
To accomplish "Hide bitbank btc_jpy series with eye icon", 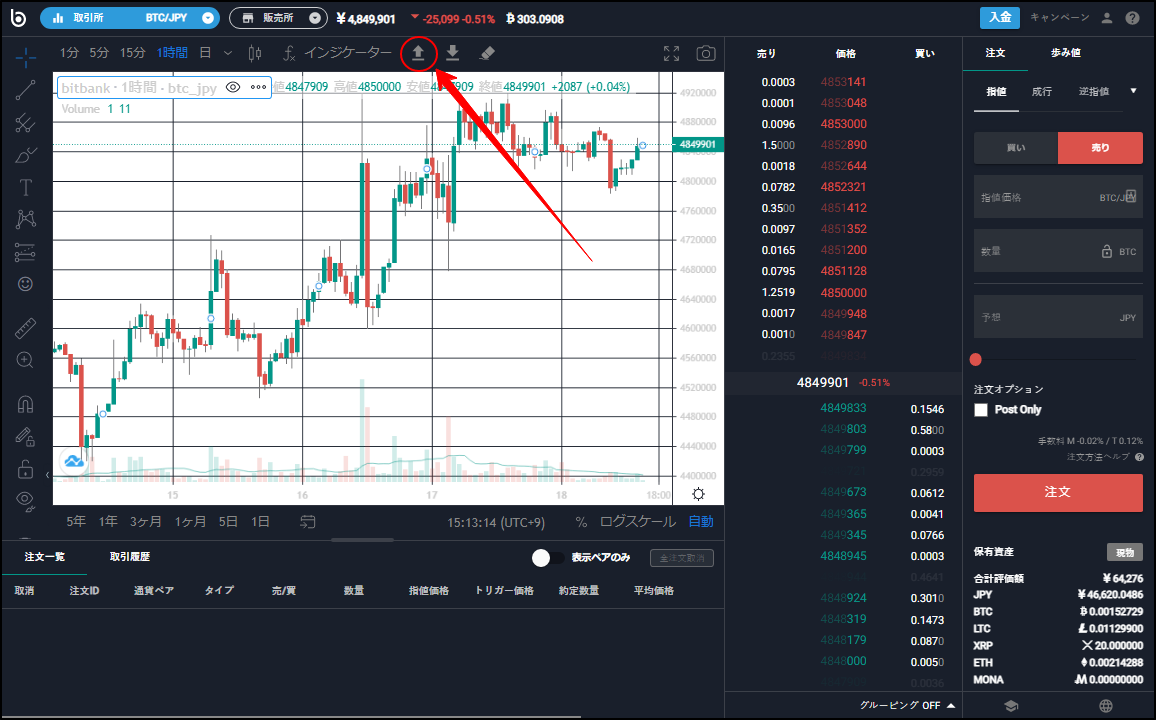I will coord(233,87).
